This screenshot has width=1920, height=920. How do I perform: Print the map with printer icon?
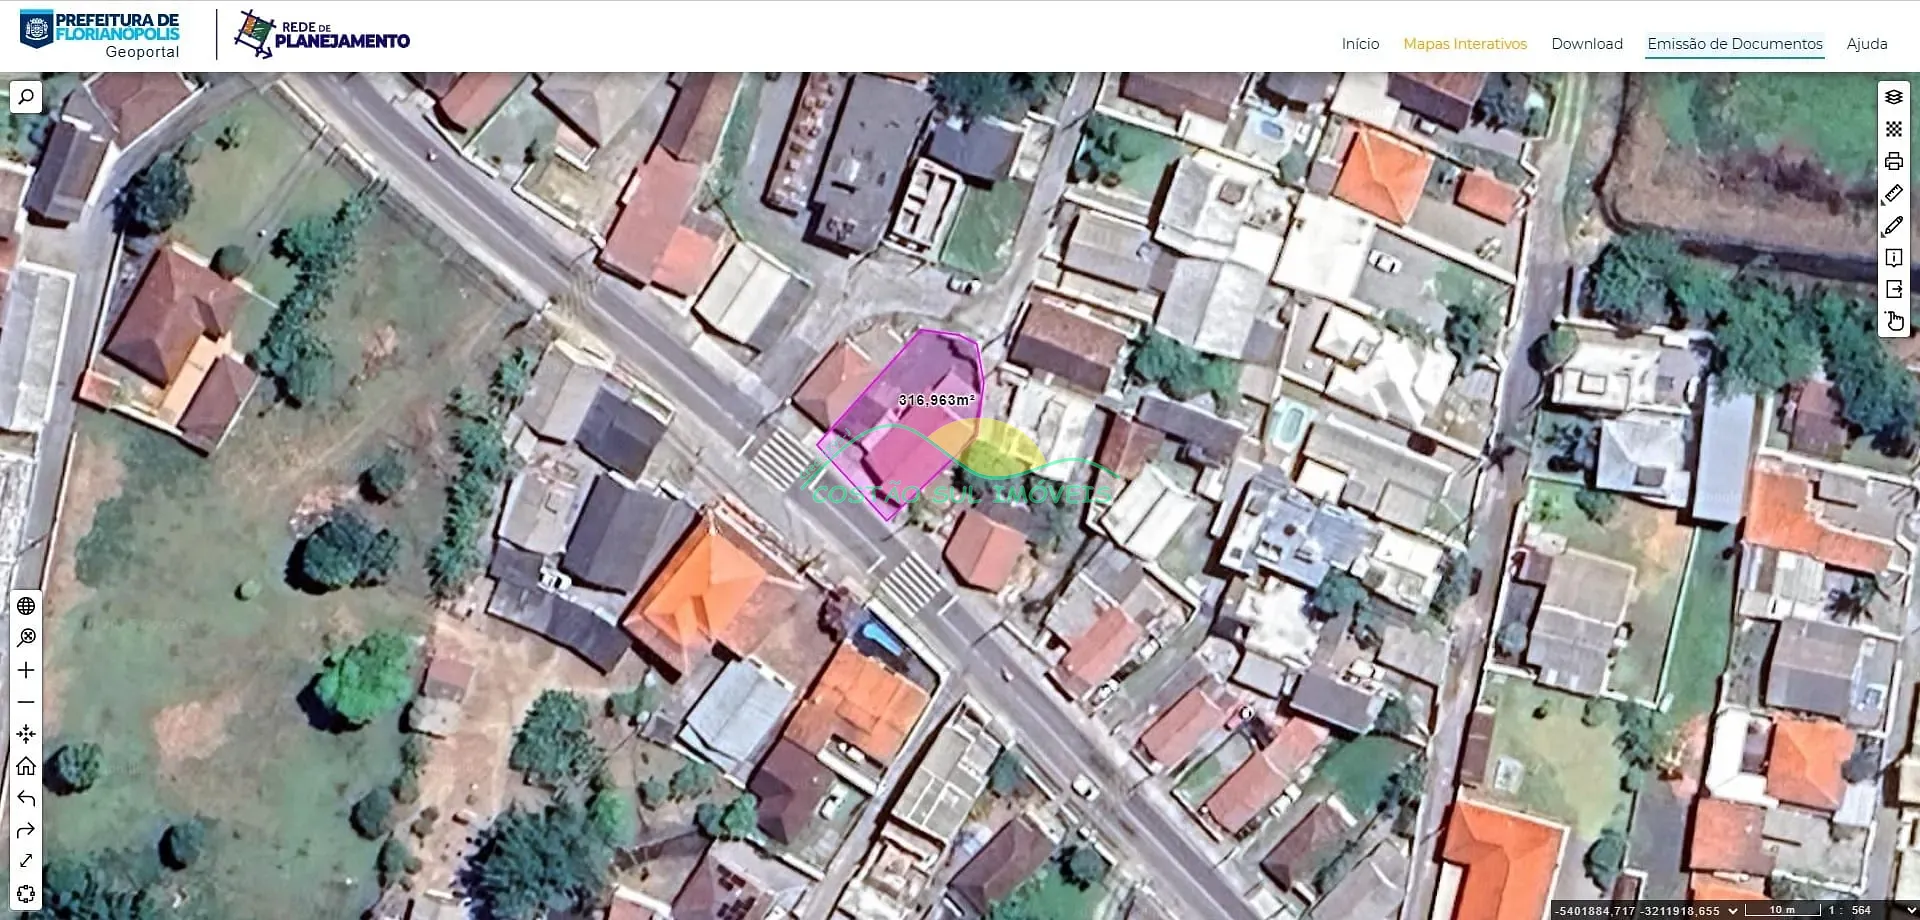click(1893, 161)
